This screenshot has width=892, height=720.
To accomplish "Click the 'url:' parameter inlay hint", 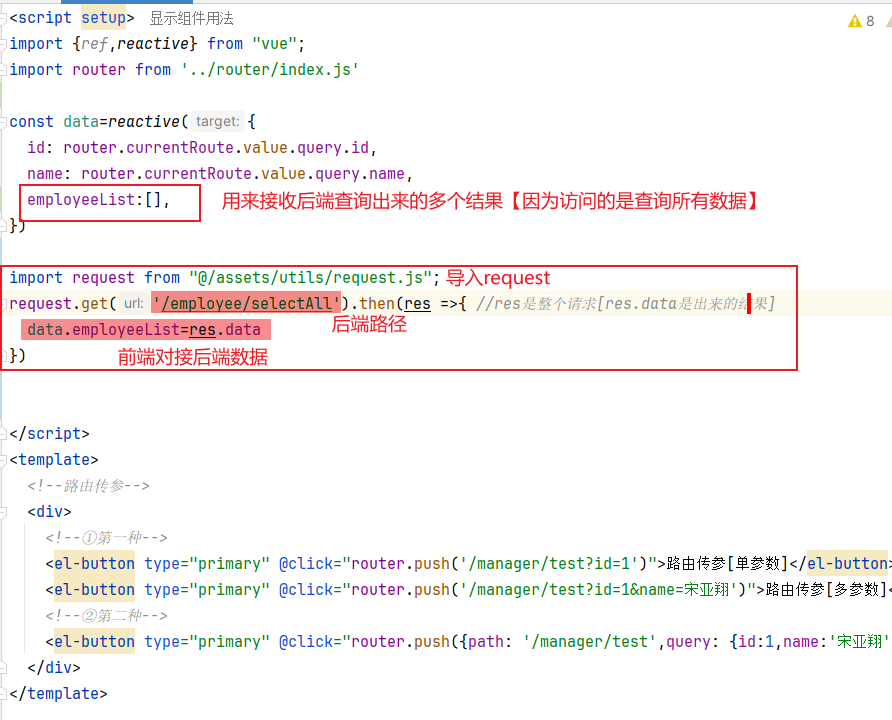I will tap(134, 304).
